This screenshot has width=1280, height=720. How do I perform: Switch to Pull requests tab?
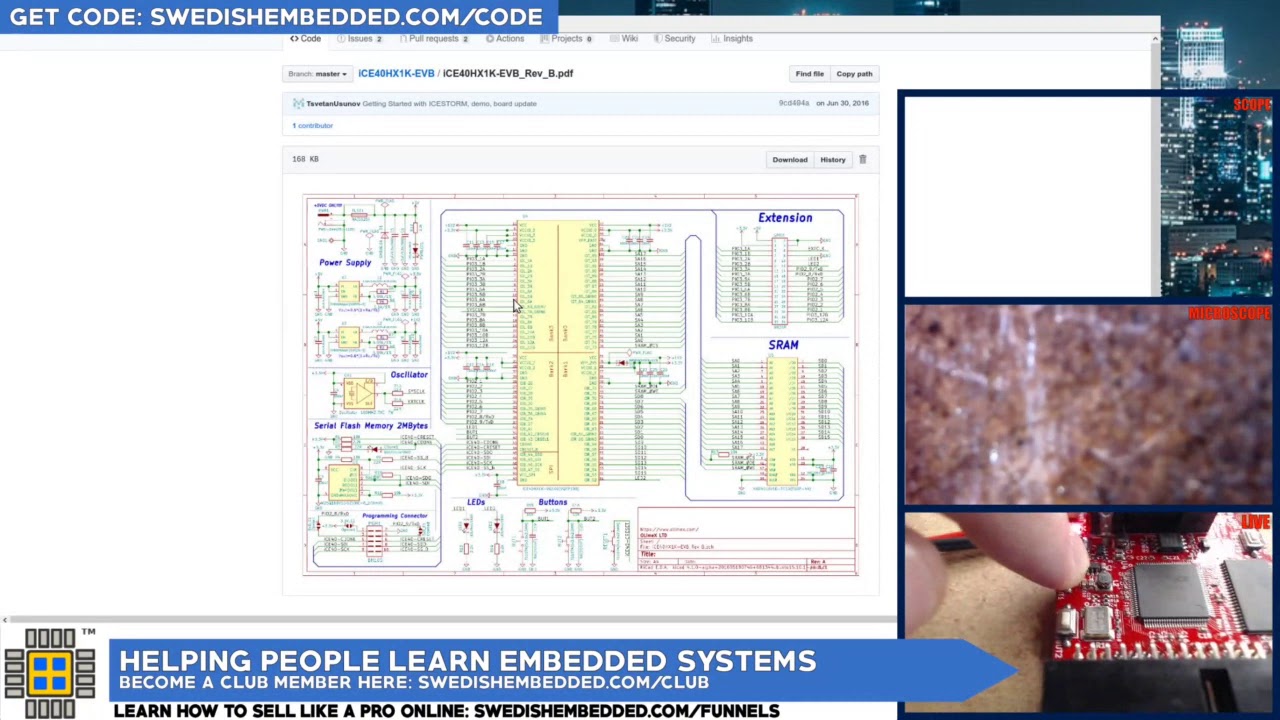point(433,39)
